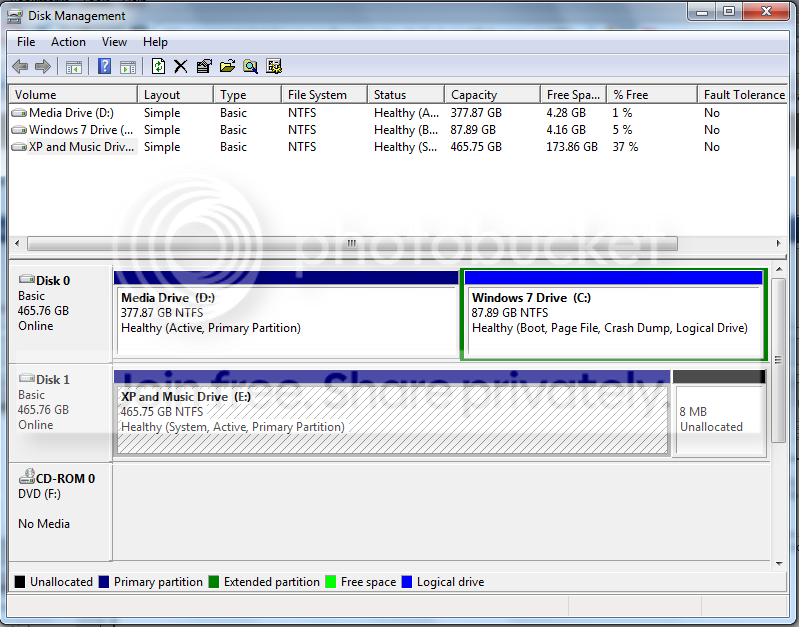Click the Open folder toolbar icon

227,66
